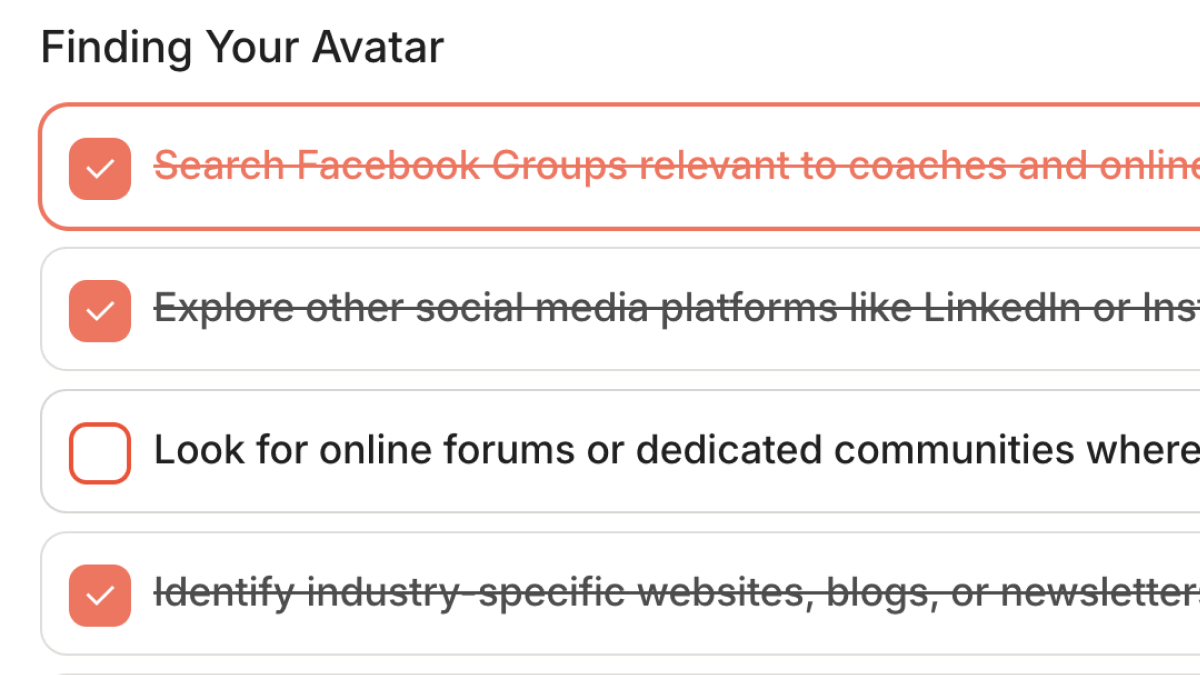Click the word "LinkedIn" in the second task
Screen dimensions: 1200x675
(x=1001, y=309)
